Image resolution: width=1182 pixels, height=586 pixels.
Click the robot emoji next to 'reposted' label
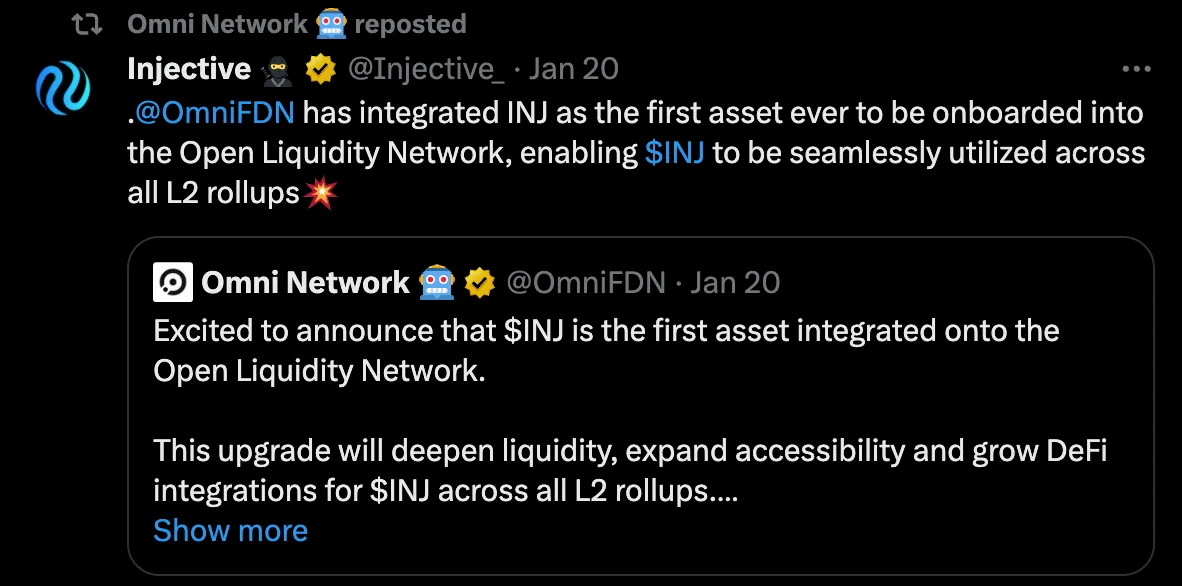(x=331, y=23)
